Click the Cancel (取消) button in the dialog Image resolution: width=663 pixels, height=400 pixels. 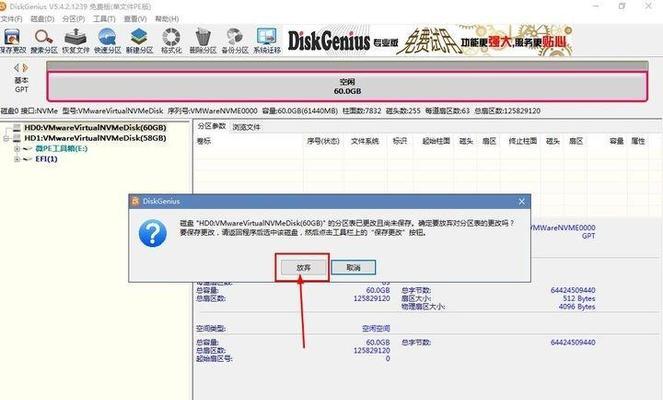click(x=353, y=267)
